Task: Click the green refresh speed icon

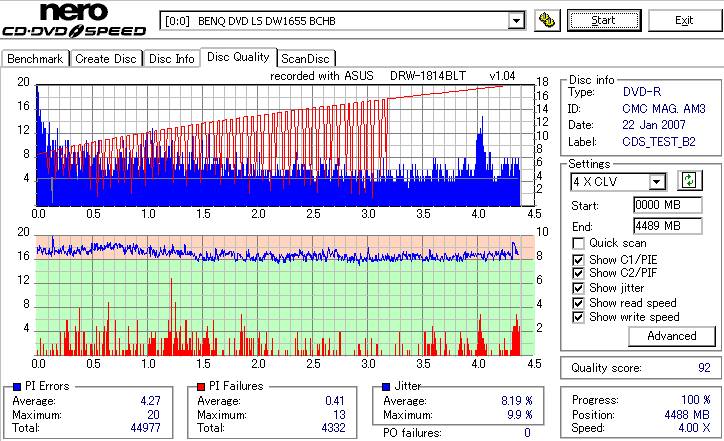Action: click(689, 181)
